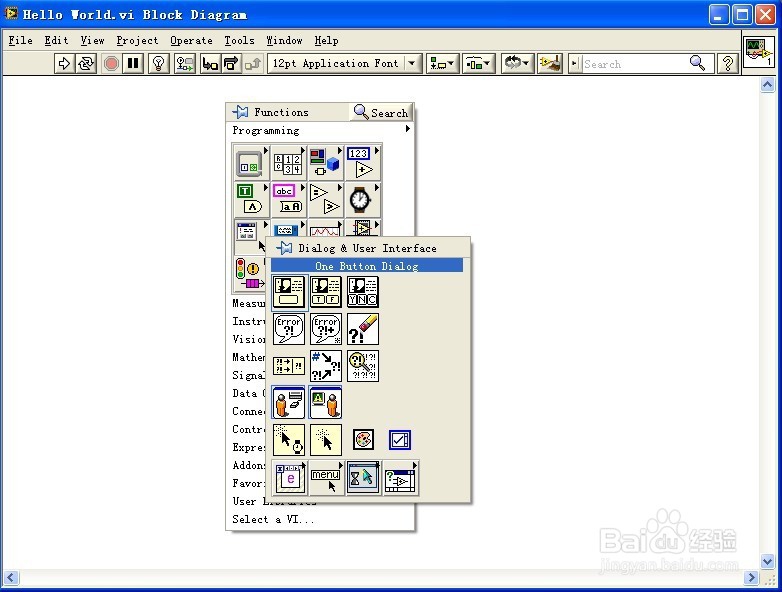Select Unset Busy cursor icon
This screenshot has height=592, width=782.
326,440
